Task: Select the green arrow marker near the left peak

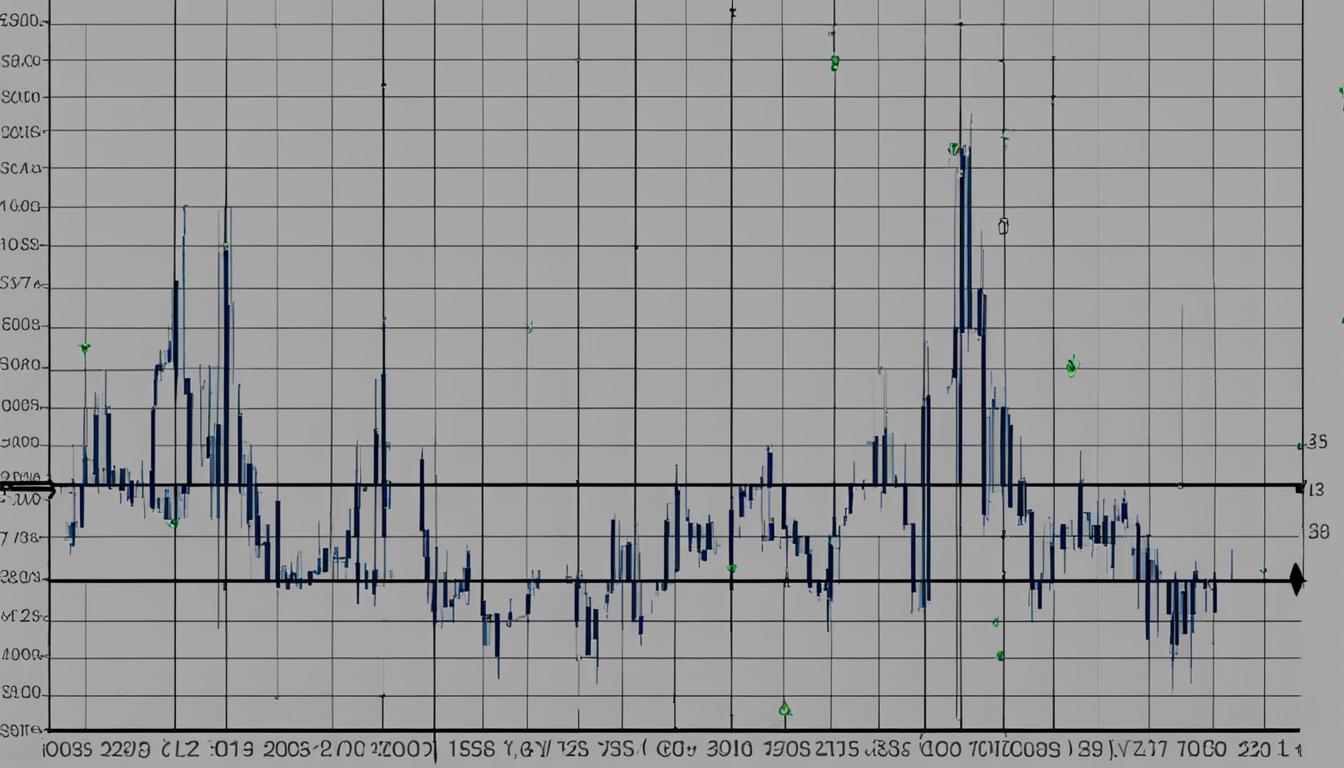Action: pyautogui.click(x=85, y=349)
